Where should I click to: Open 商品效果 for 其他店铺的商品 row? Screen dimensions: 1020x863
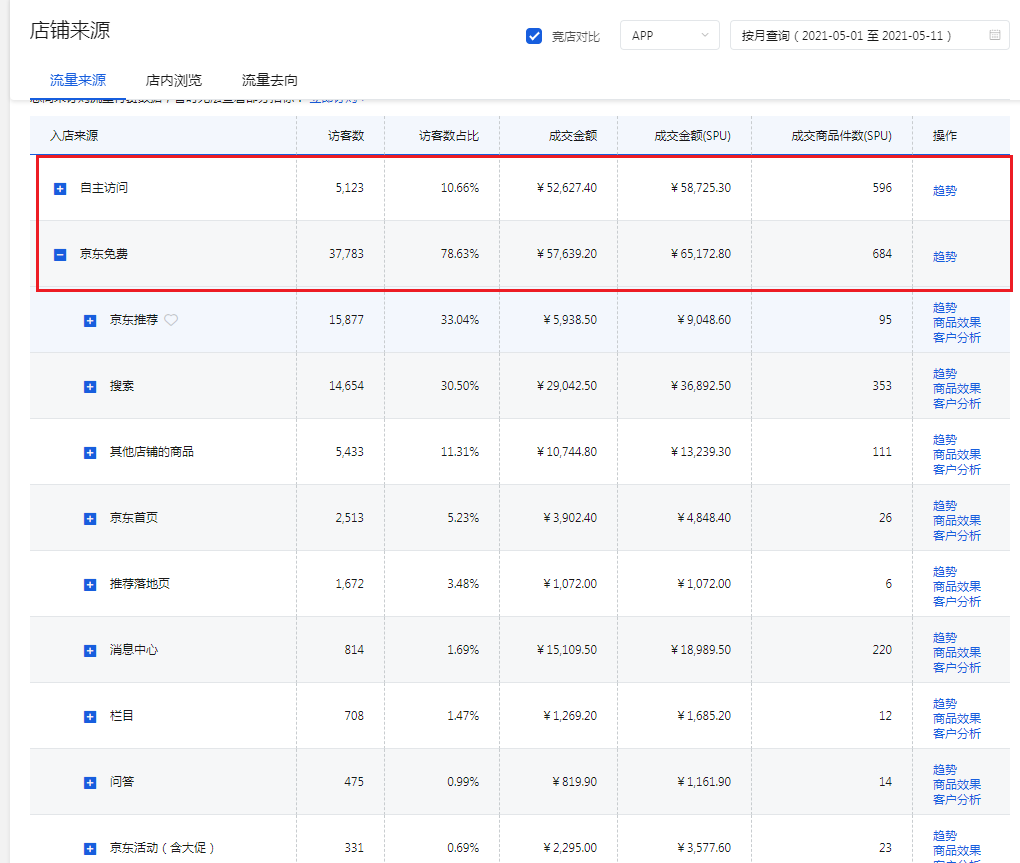(957, 455)
